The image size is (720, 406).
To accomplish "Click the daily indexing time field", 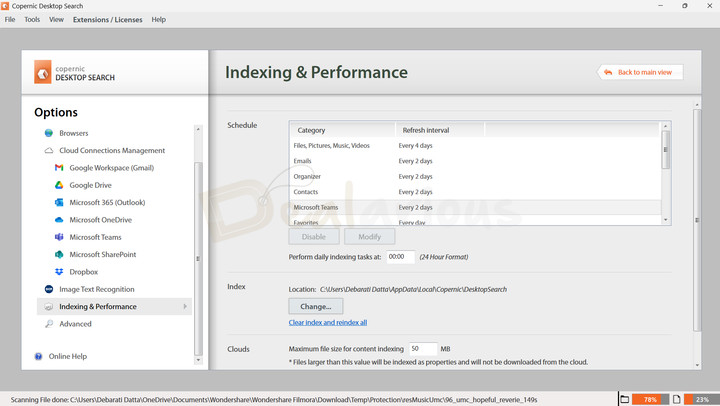I will tap(400, 257).
